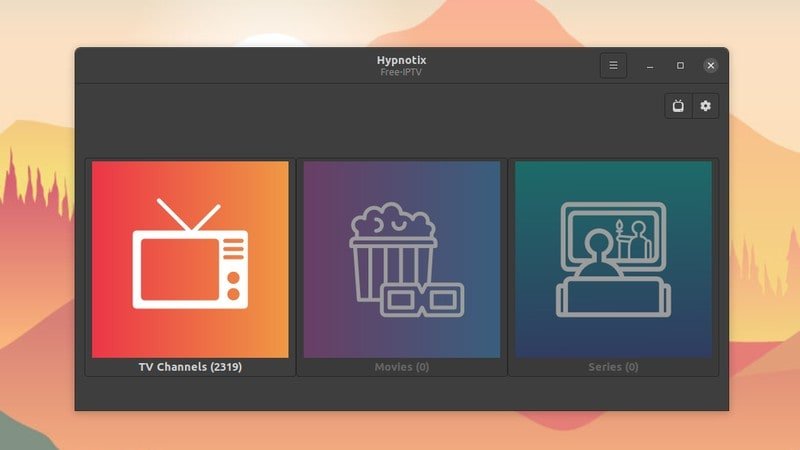800x450 pixels.
Task: Open the hamburger menu in the header bar
Action: [613, 66]
